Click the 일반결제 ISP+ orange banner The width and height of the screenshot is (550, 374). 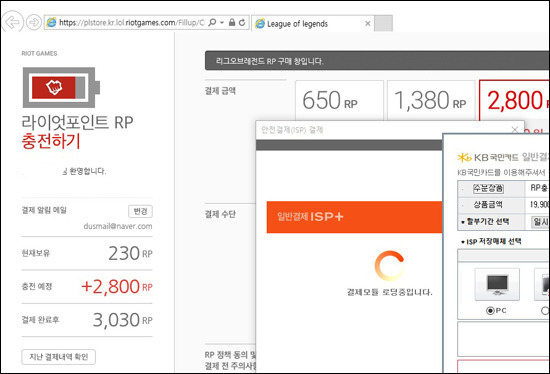[x=354, y=217]
